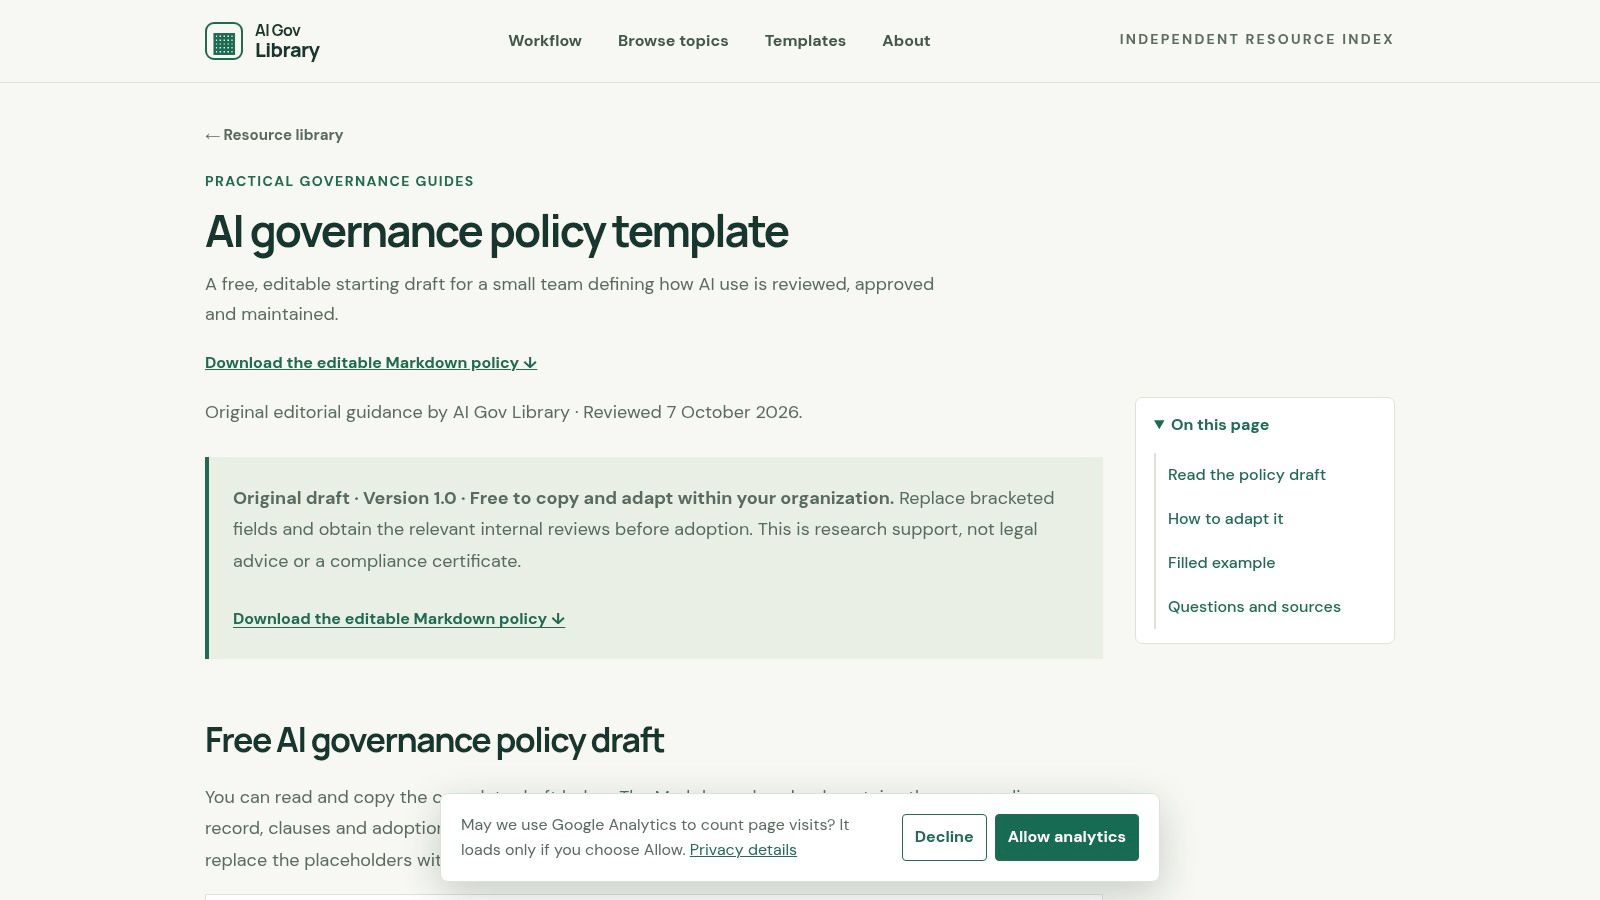Open Browse topics in navigation

point(673,41)
